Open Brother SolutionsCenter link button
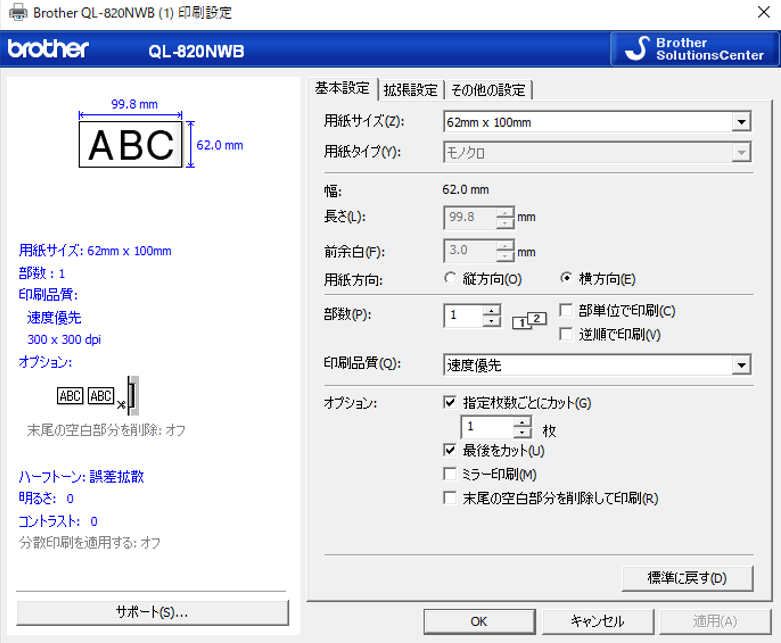This screenshot has height=643, width=781. (x=694, y=49)
